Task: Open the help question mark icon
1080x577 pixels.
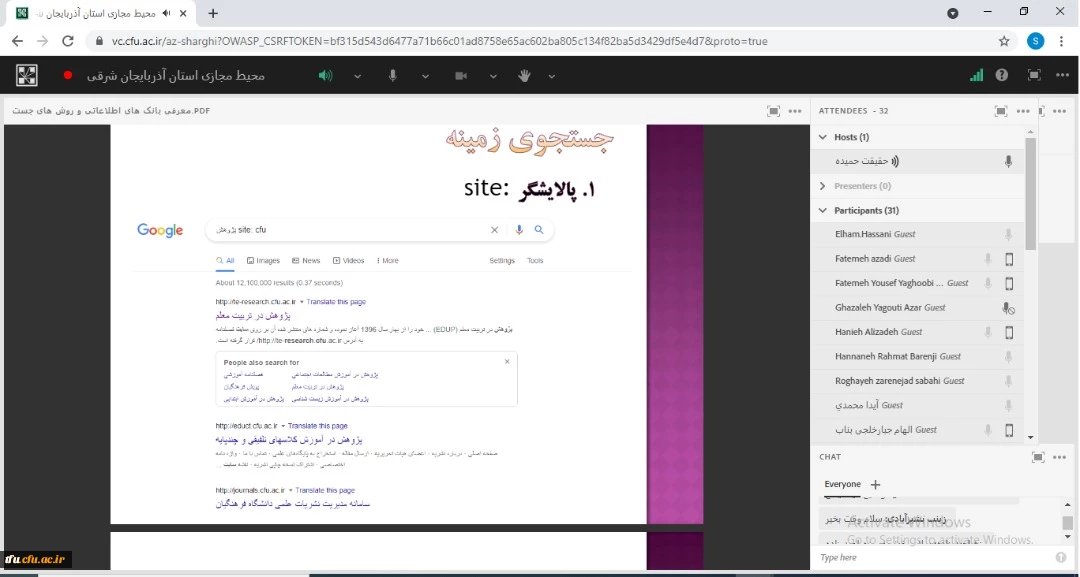Action: (1002, 75)
